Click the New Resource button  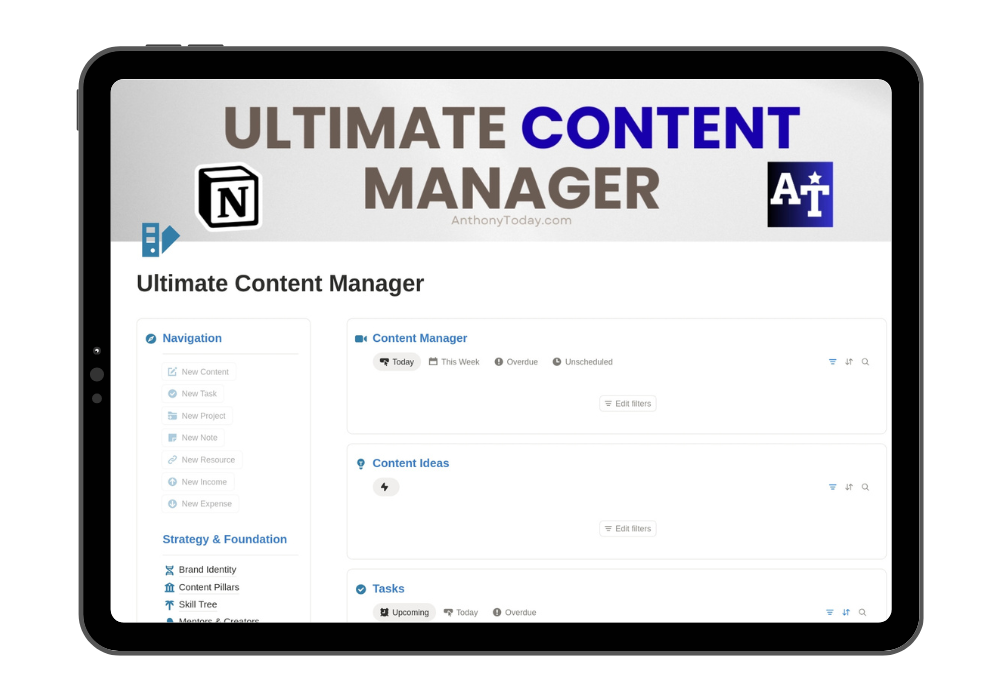point(202,460)
